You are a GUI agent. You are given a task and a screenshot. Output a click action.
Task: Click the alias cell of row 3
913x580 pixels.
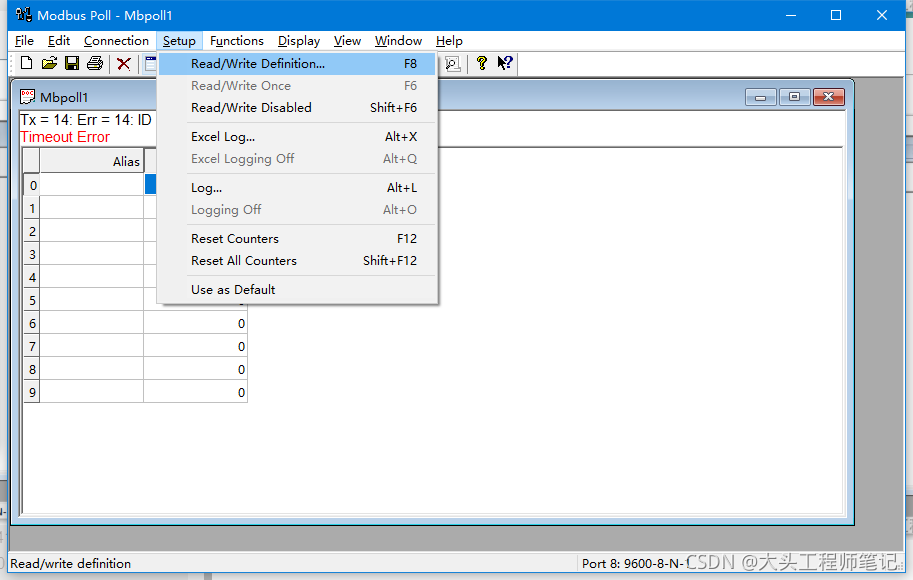[x=91, y=254]
